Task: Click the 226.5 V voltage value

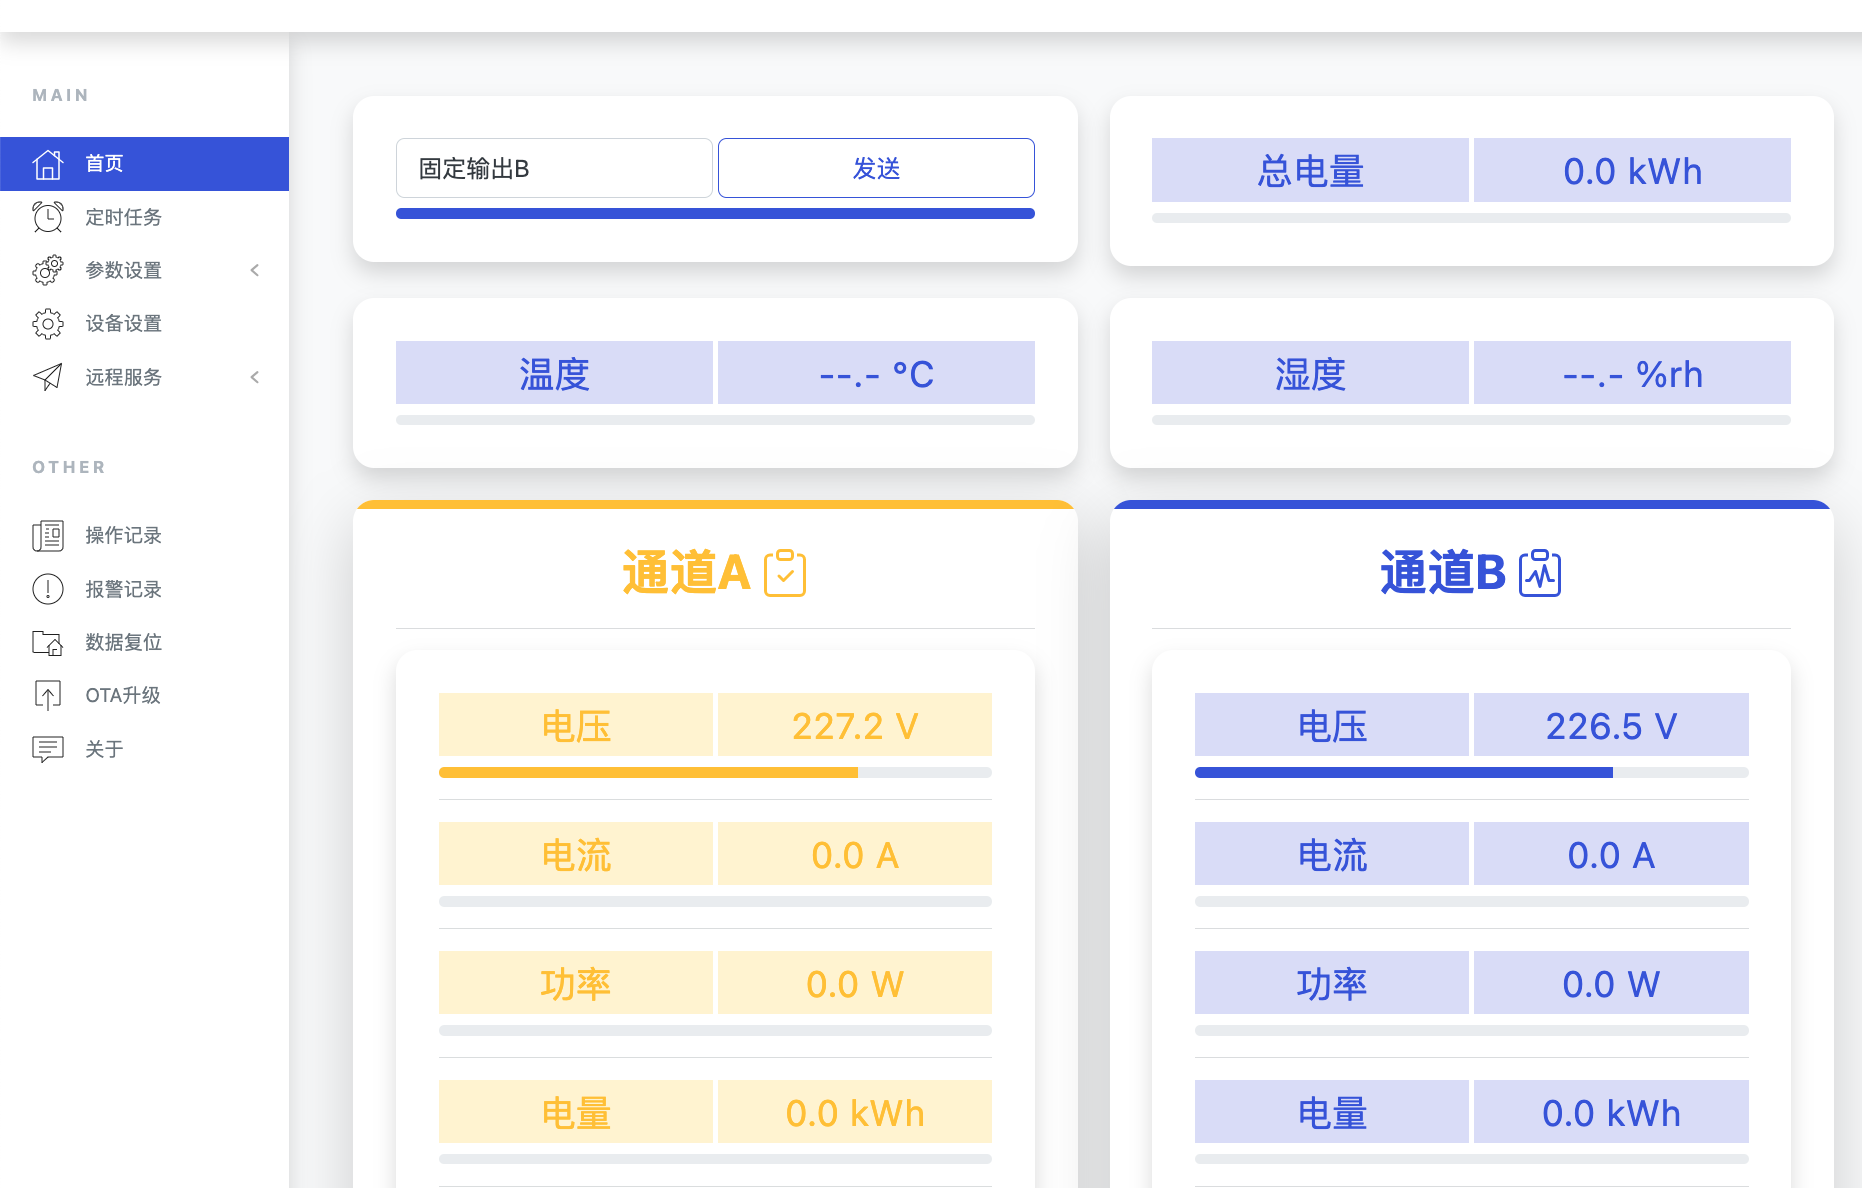Action: coord(1611,725)
